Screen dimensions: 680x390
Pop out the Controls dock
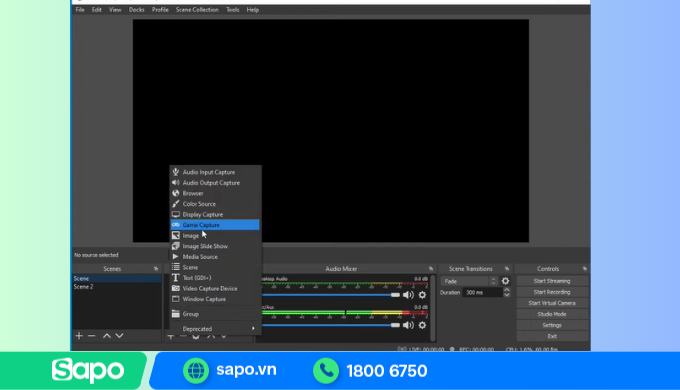pyautogui.click(x=585, y=269)
